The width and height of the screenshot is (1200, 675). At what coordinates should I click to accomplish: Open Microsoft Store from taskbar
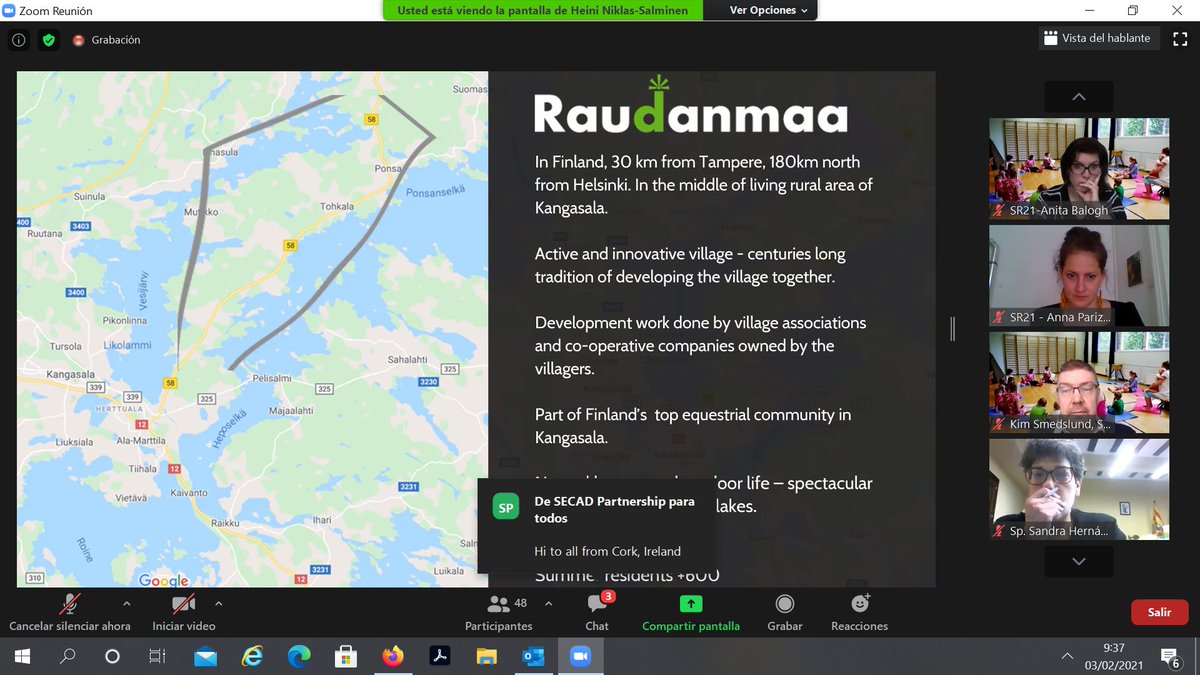346,656
